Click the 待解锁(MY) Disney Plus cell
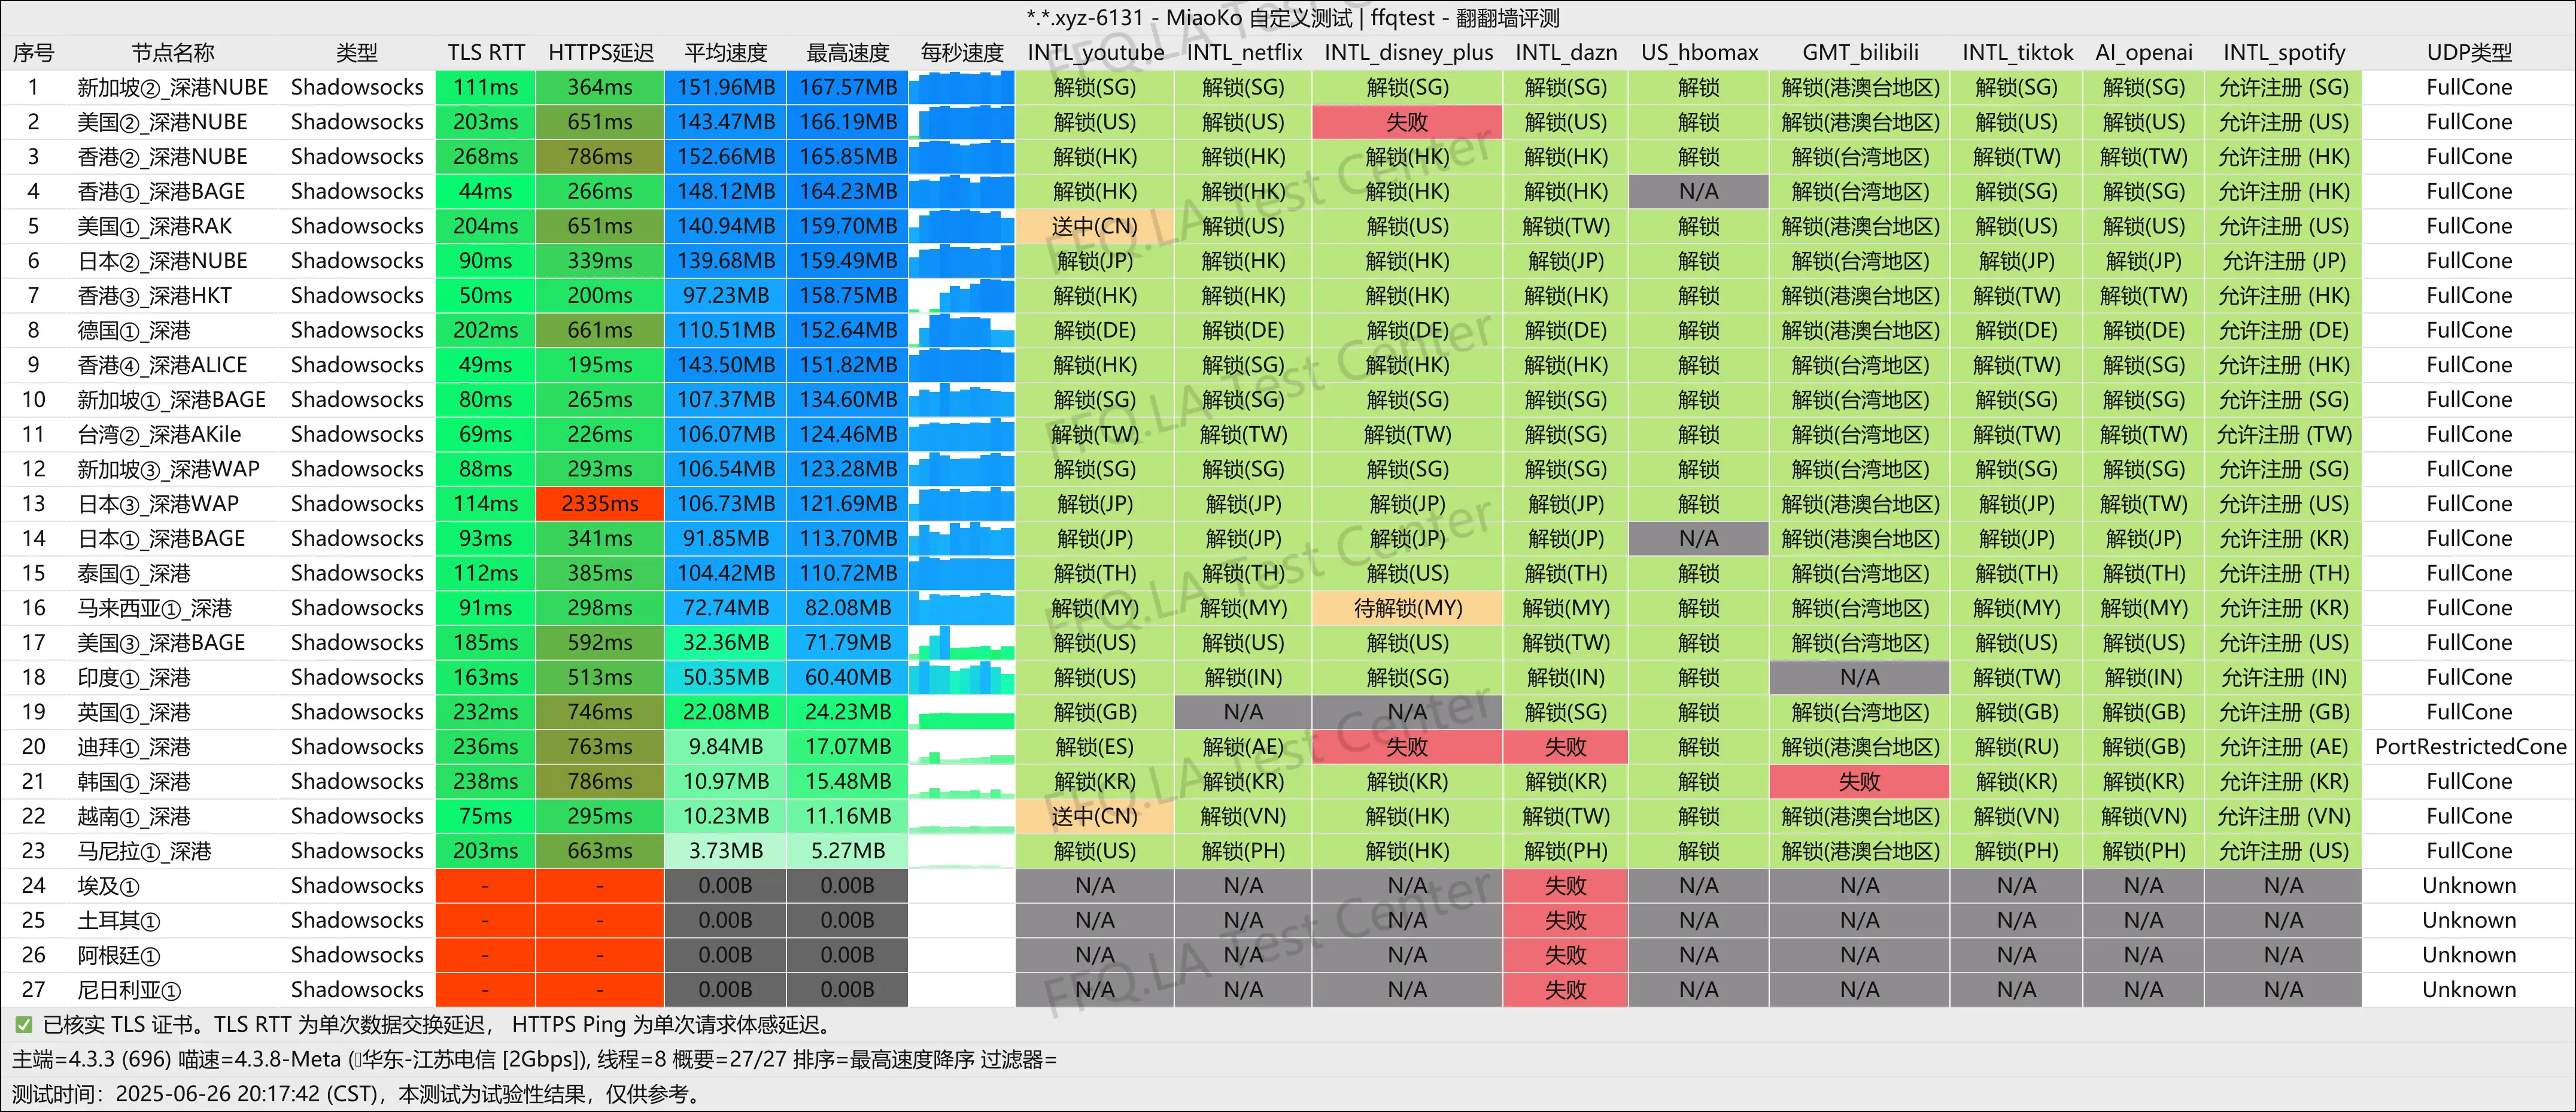Viewport: 2576px width, 1112px height. pyautogui.click(x=1408, y=608)
